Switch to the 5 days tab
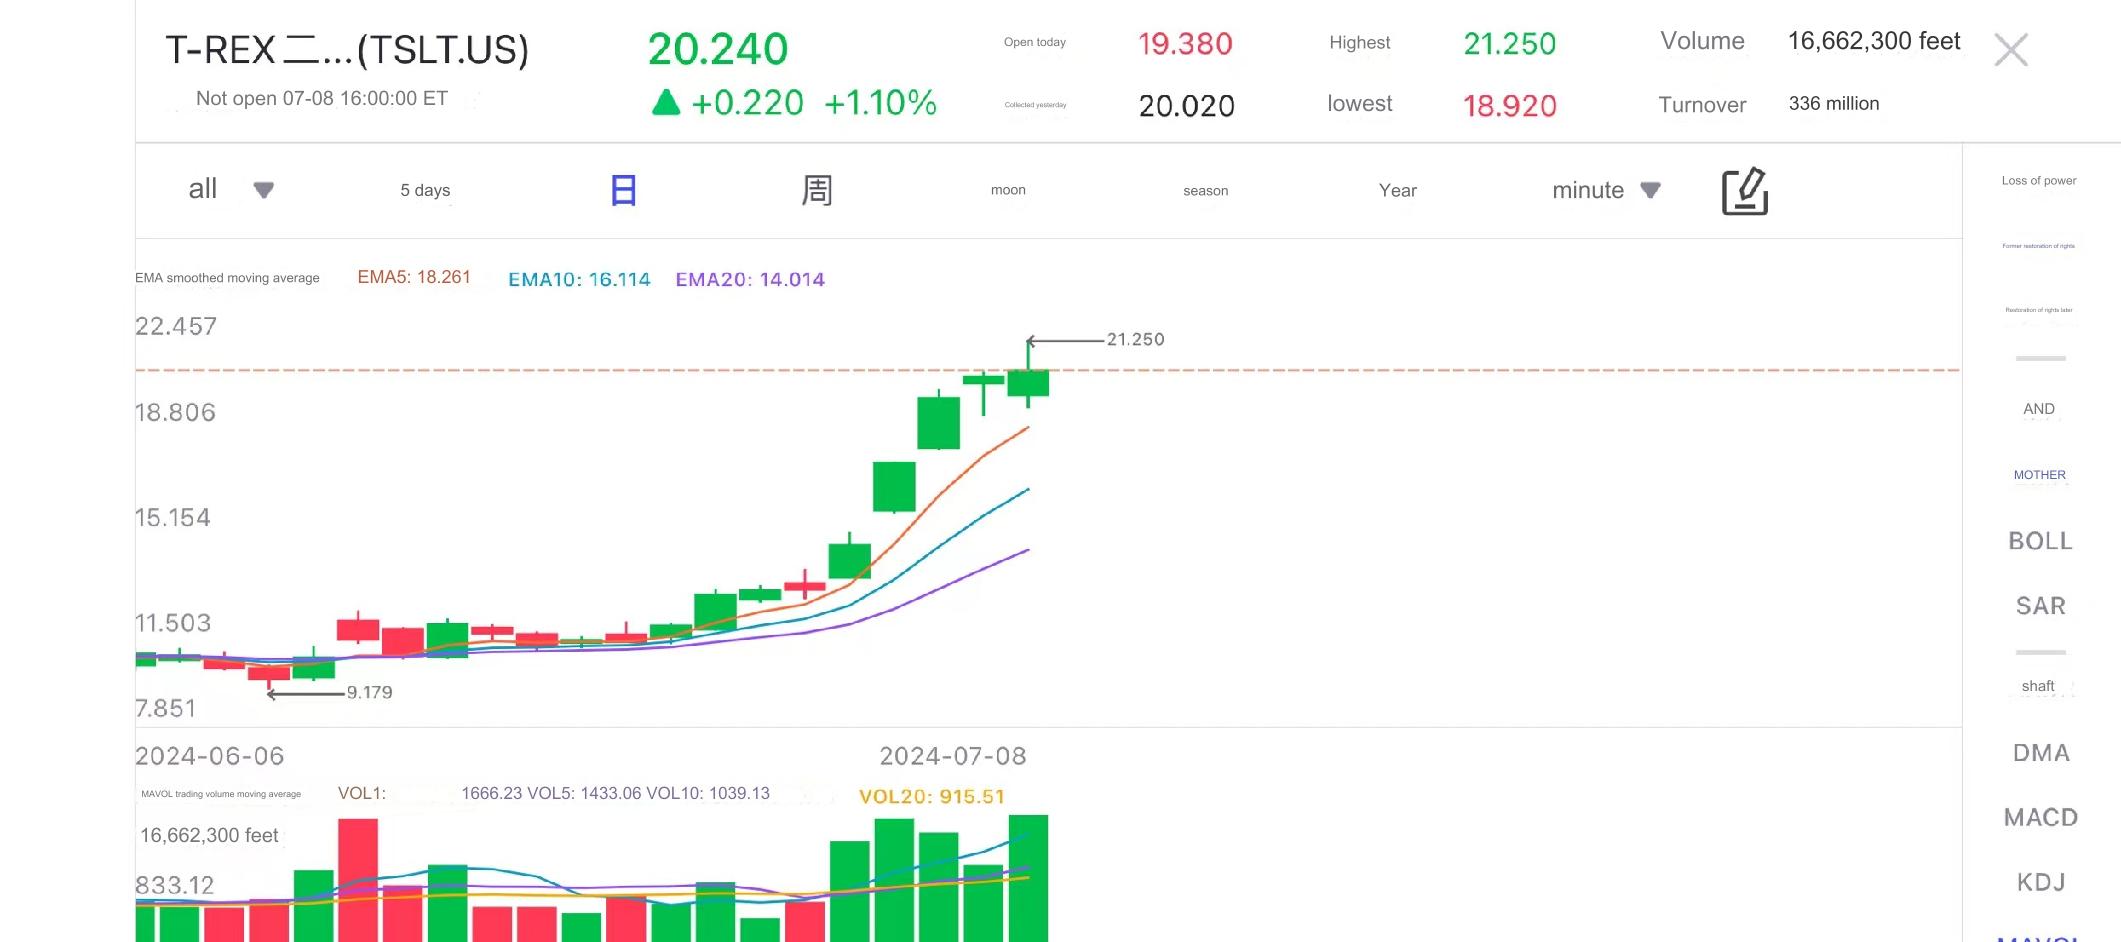The height and width of the screenshot is (942, 2121). (425, 190)
